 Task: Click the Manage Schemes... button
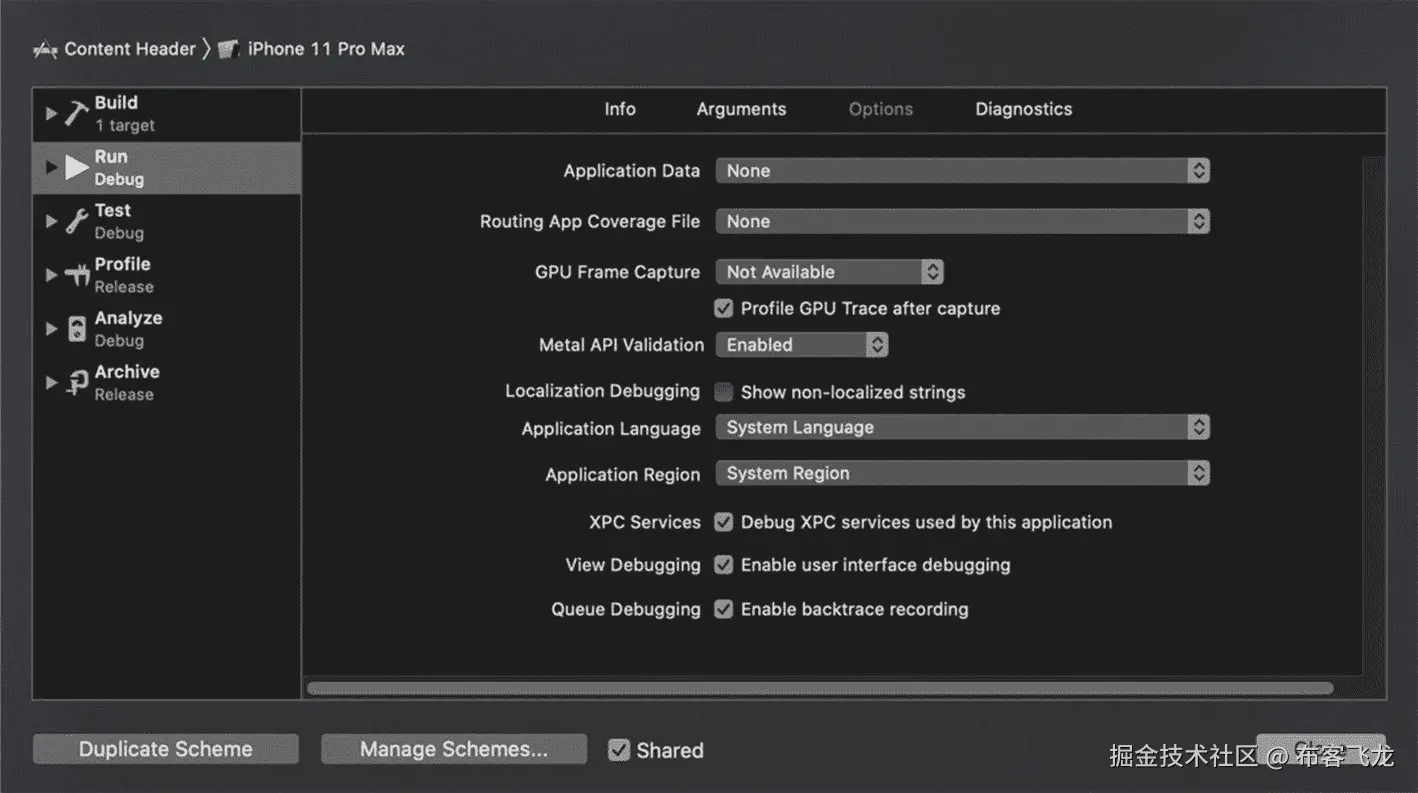454,749
